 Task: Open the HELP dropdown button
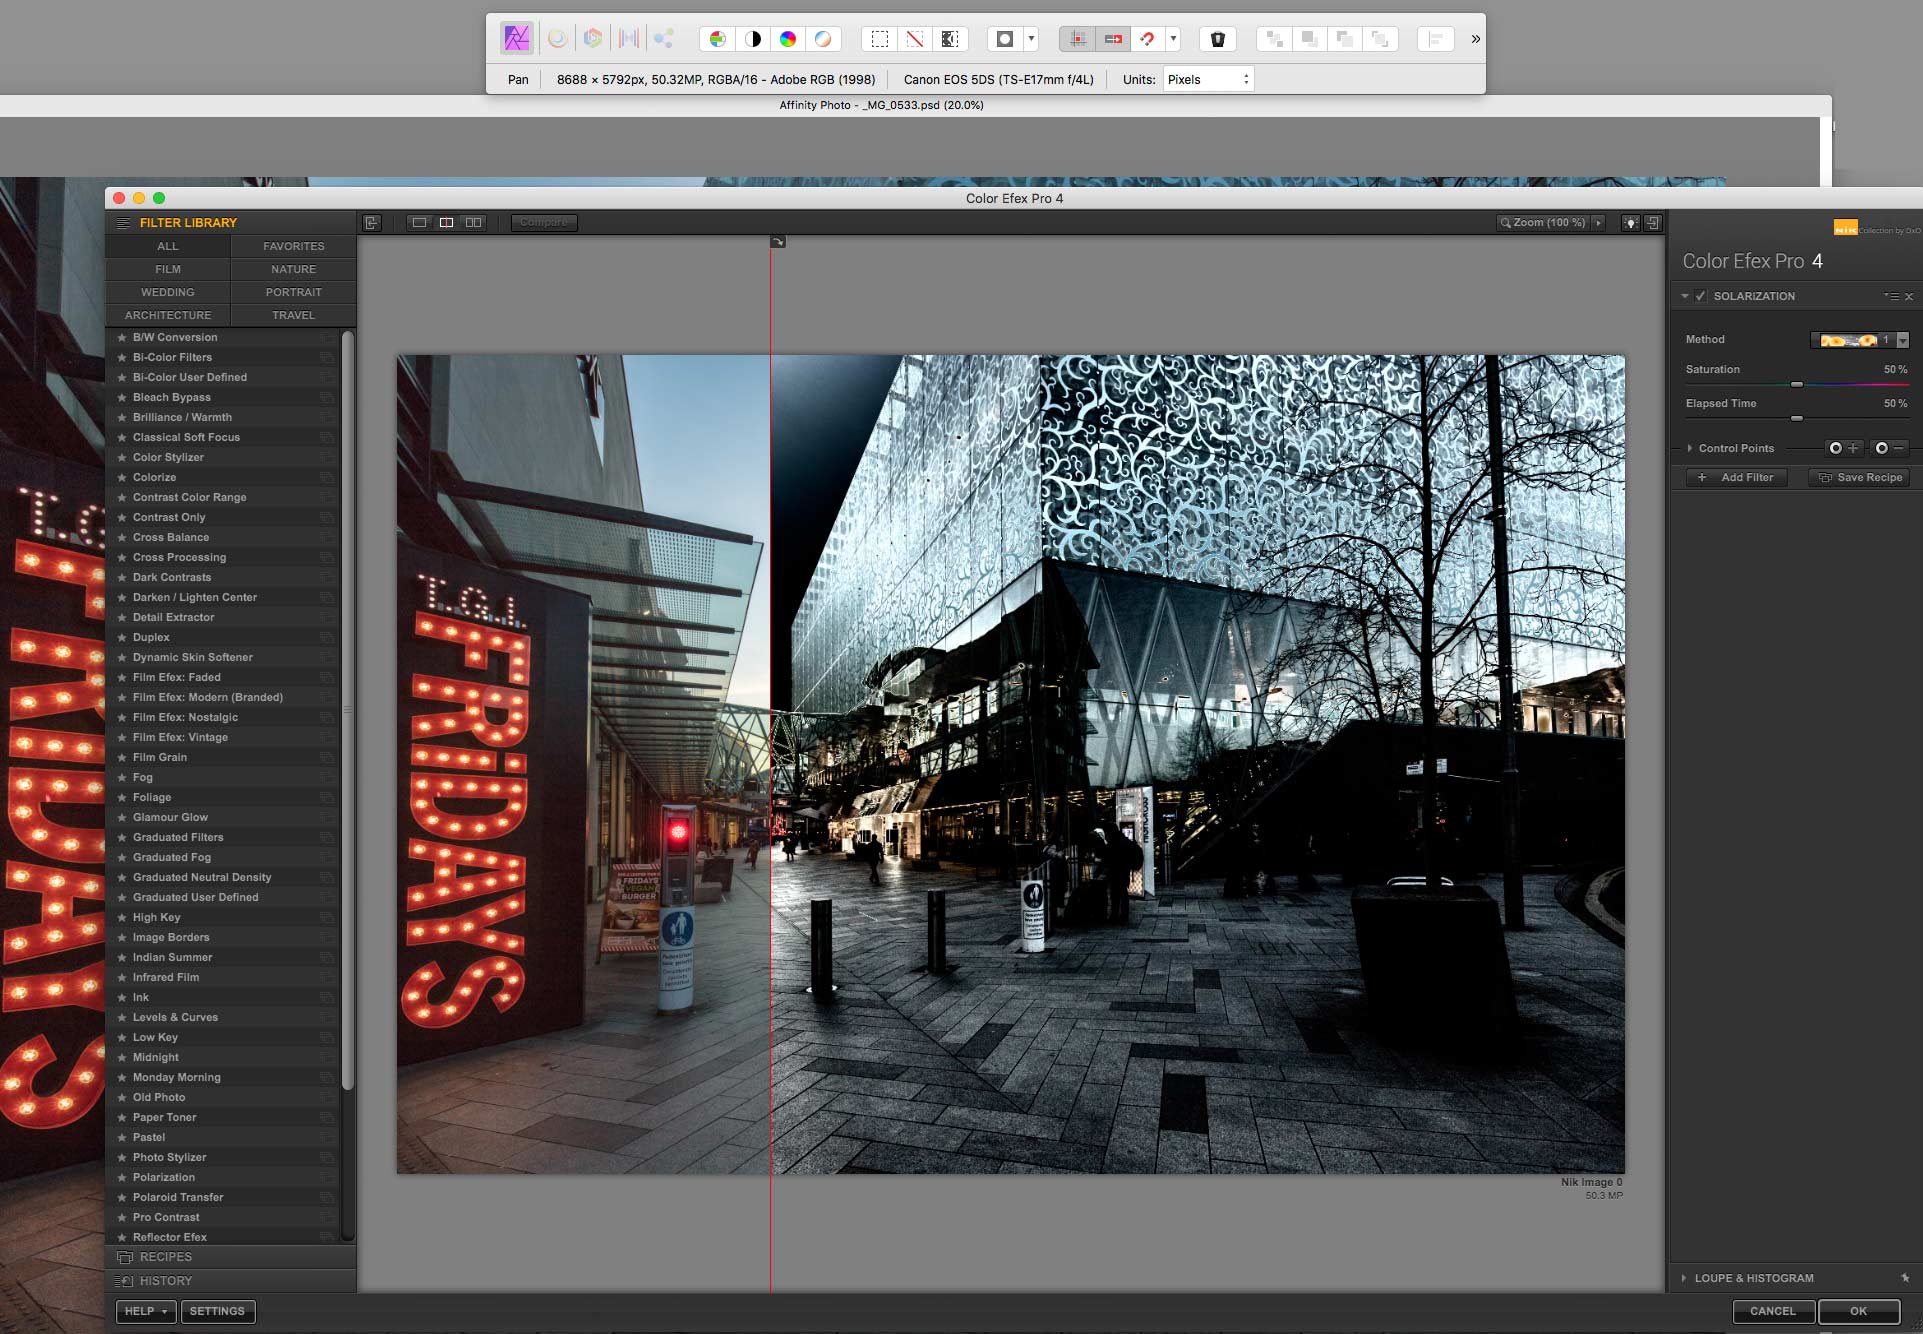coord(146,1311)
